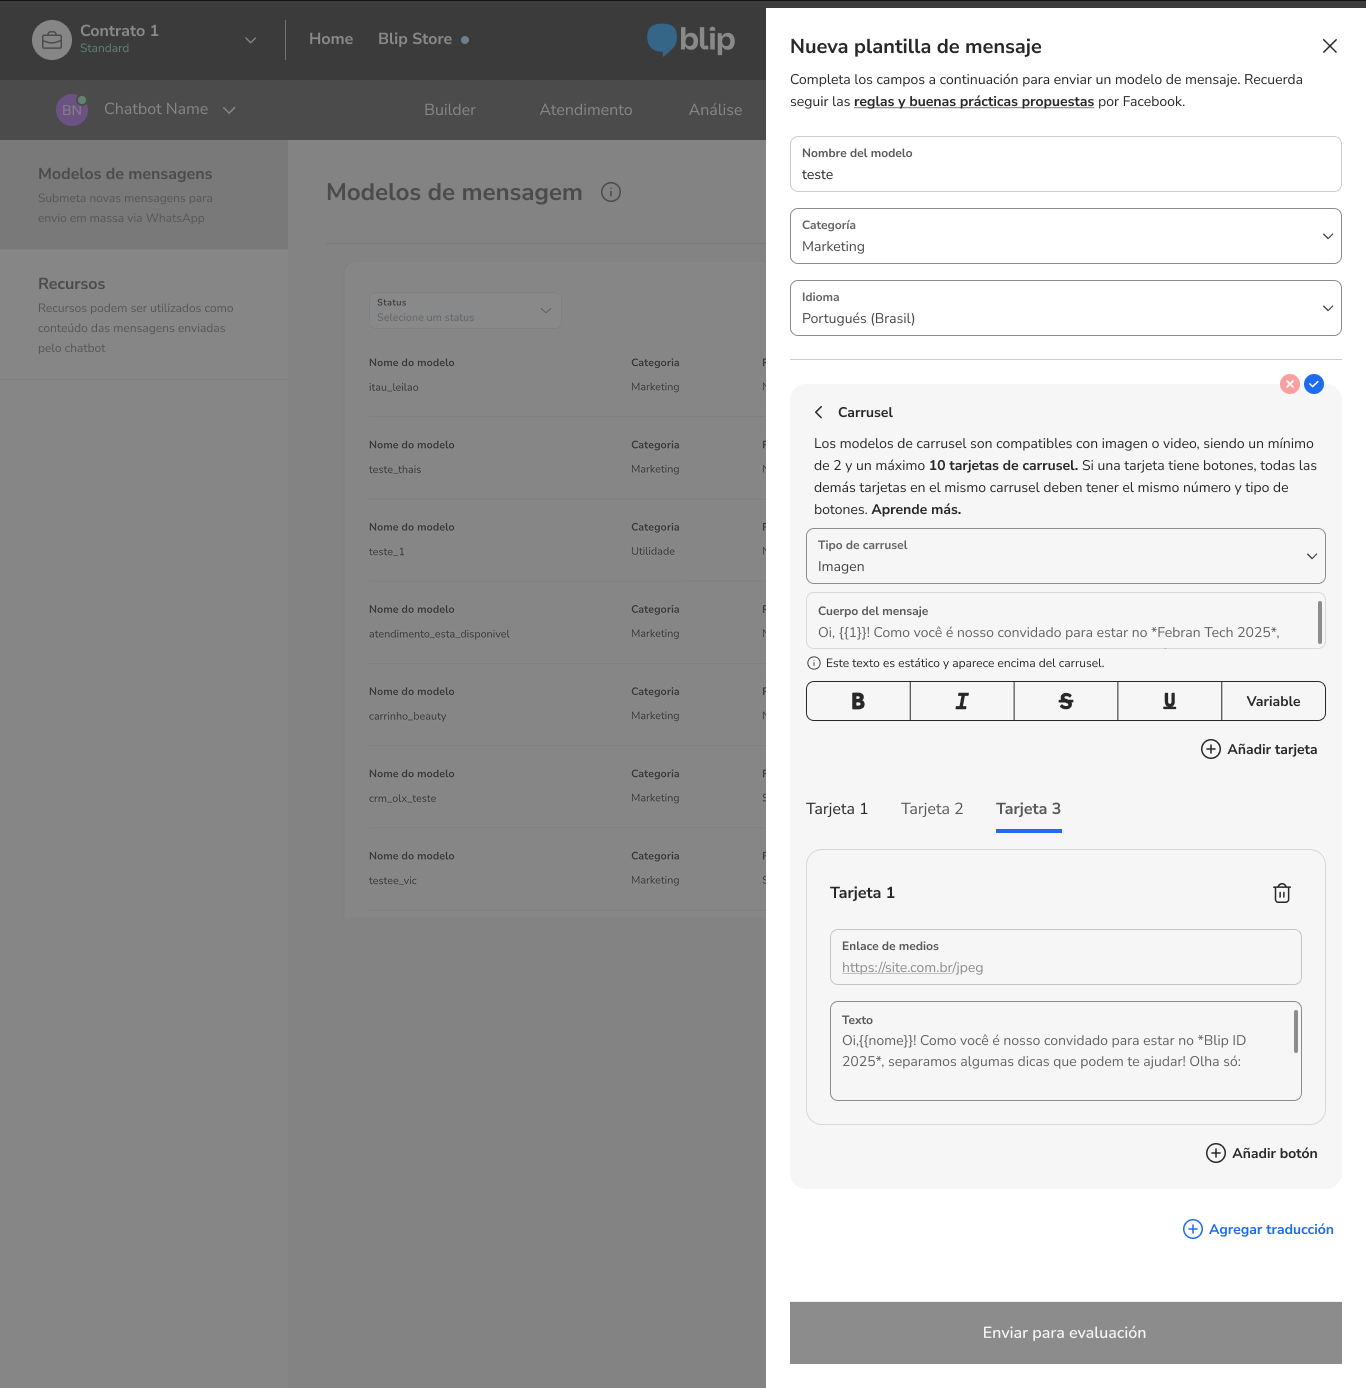Screen dimensions: 1366x1388
Task: Delete Tarjeta 1 with trash icon
Action: [1281, 893]
